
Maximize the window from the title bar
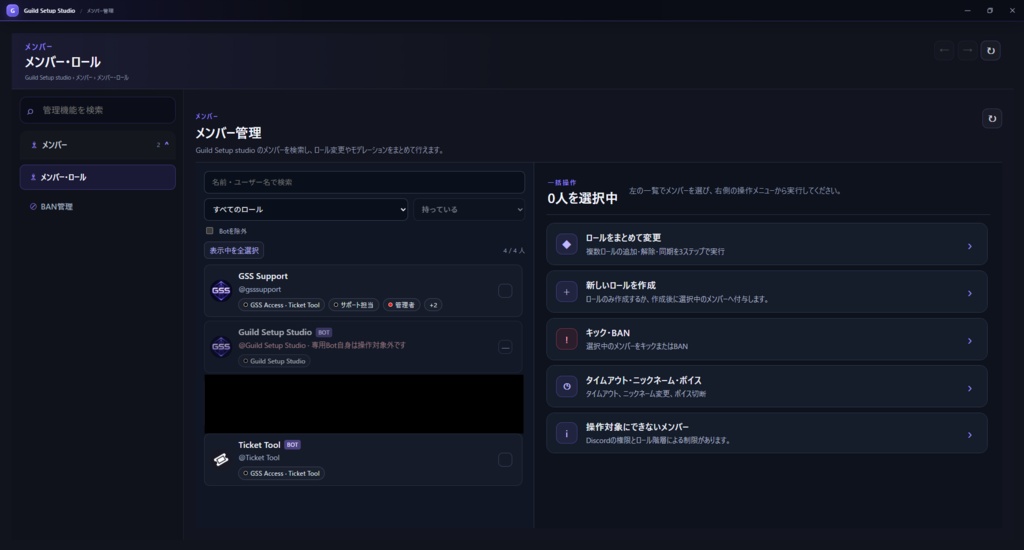[x=990, y=10]
